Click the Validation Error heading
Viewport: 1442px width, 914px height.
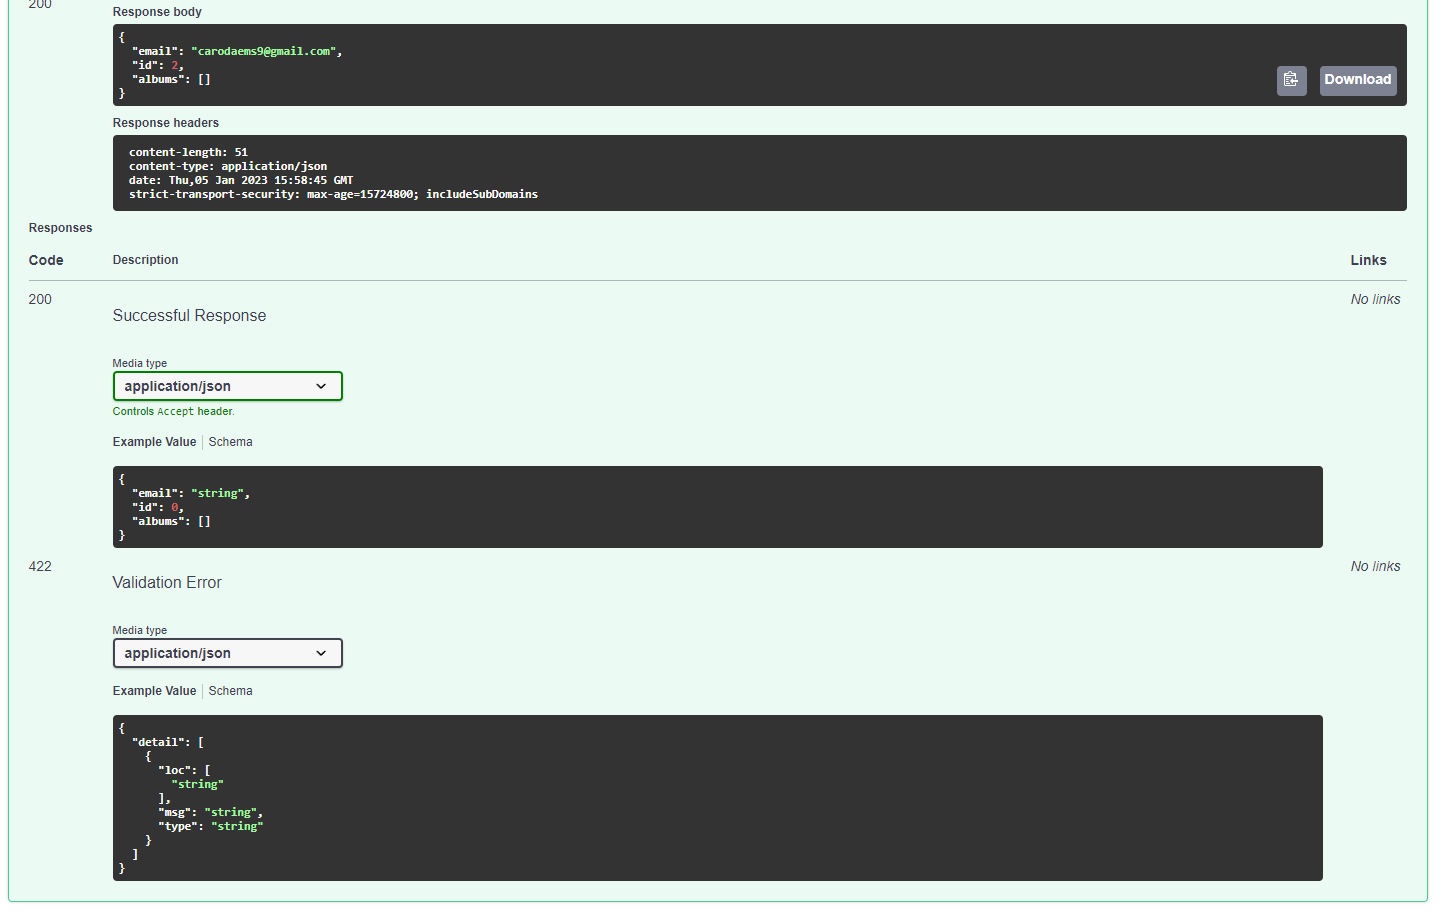[167, 581]
